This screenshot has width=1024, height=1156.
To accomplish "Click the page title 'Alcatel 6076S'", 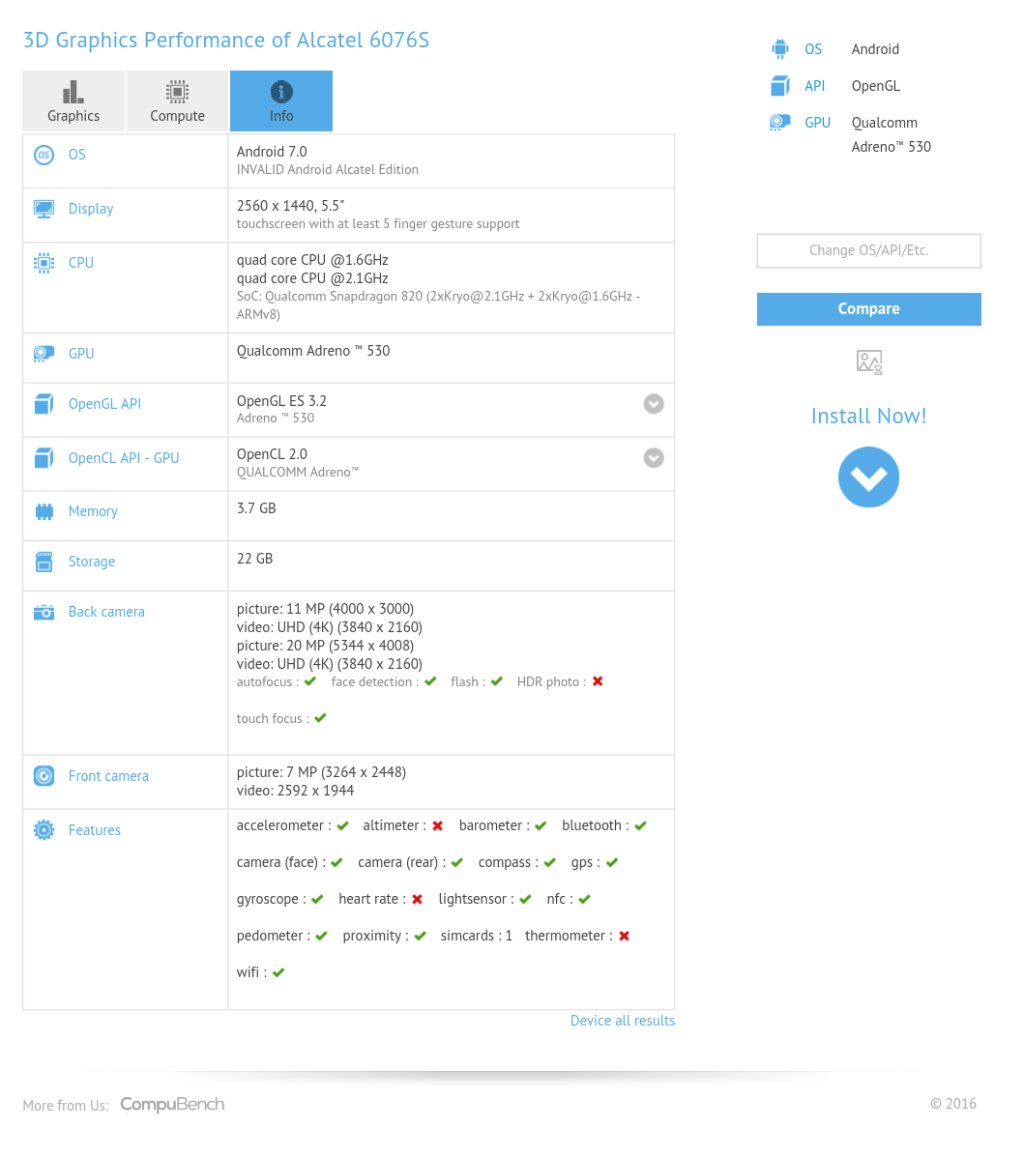I will coord(363,40).
